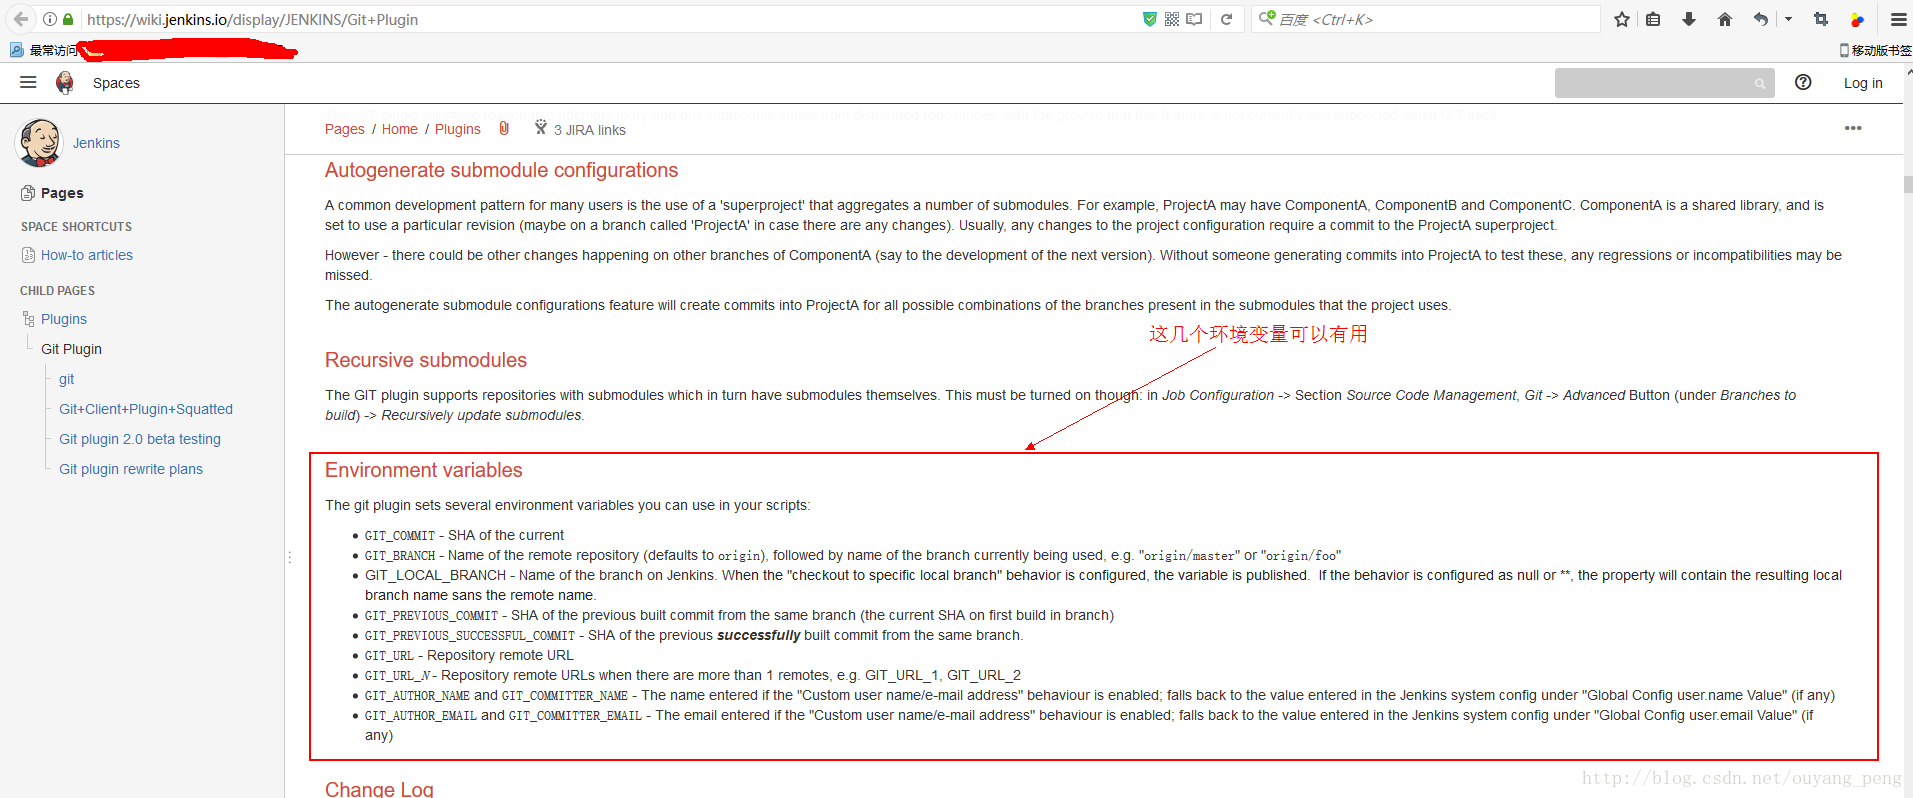Click the undo curved arrow toolbar icon

[1760, 19]
